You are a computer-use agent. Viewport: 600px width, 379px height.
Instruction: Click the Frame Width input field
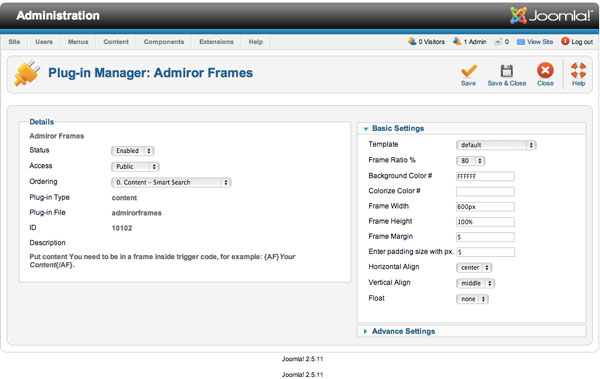[x=485, y=207]
